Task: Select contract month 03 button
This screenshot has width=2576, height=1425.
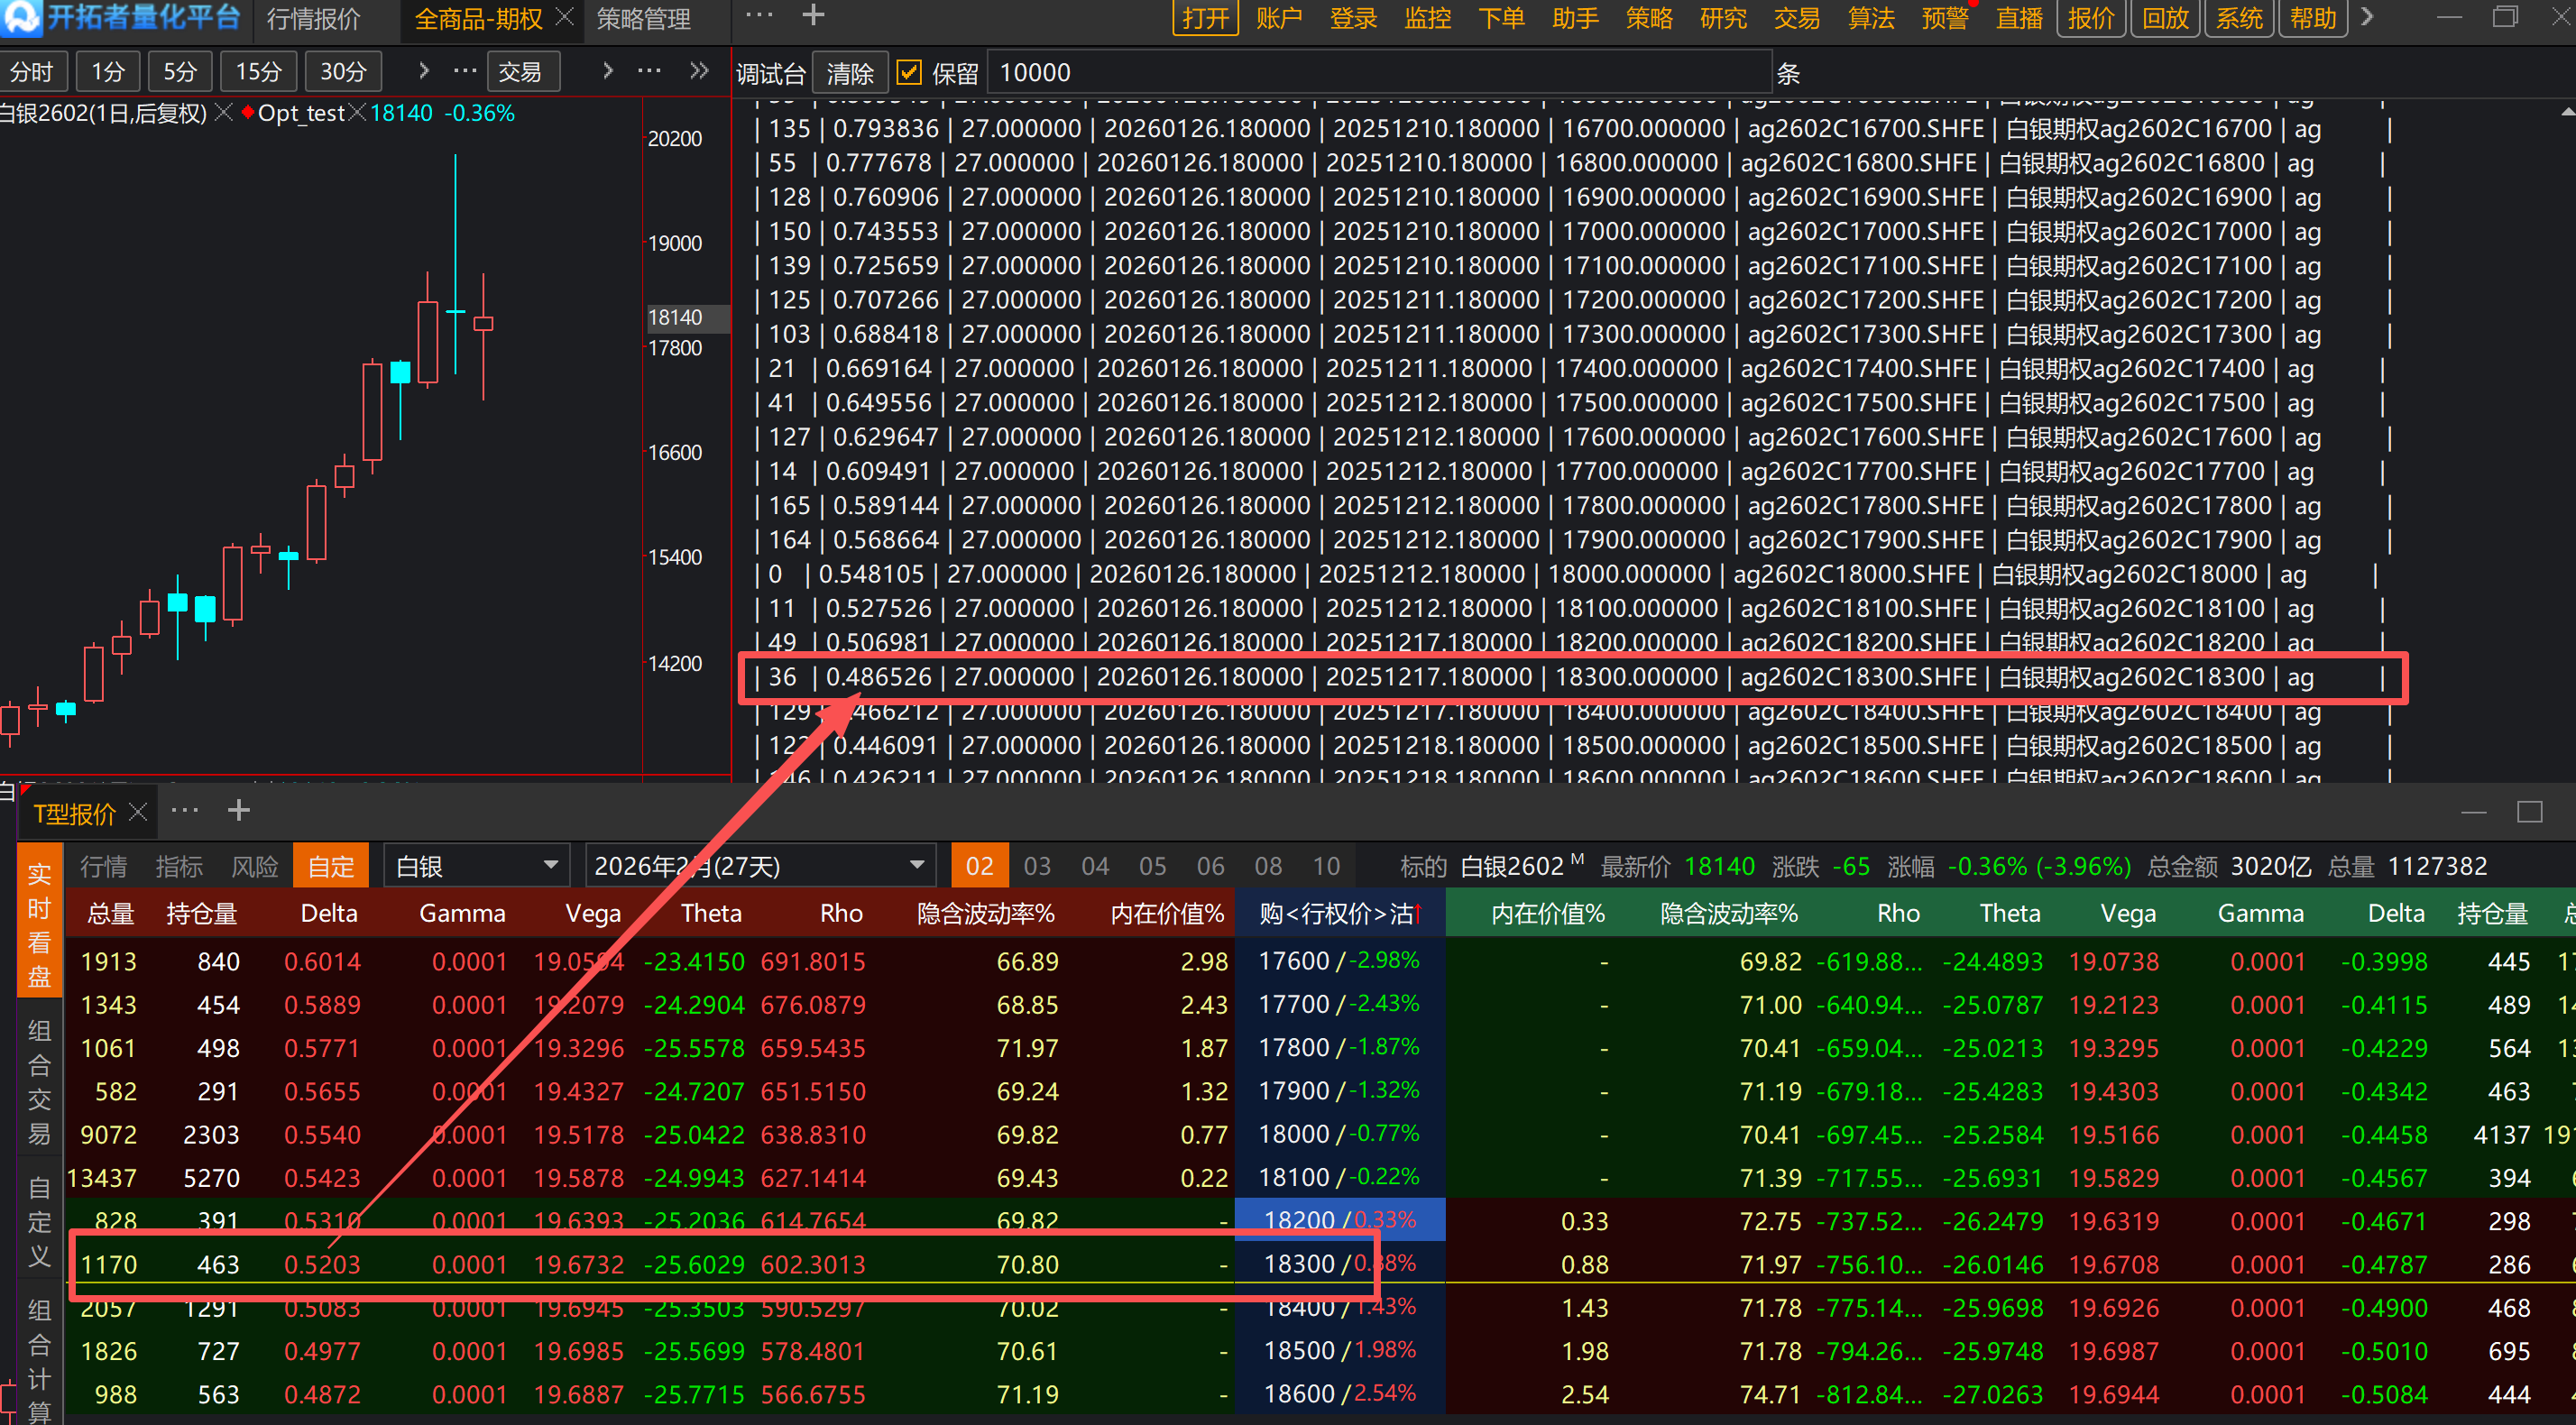Action: (1036, 866)
